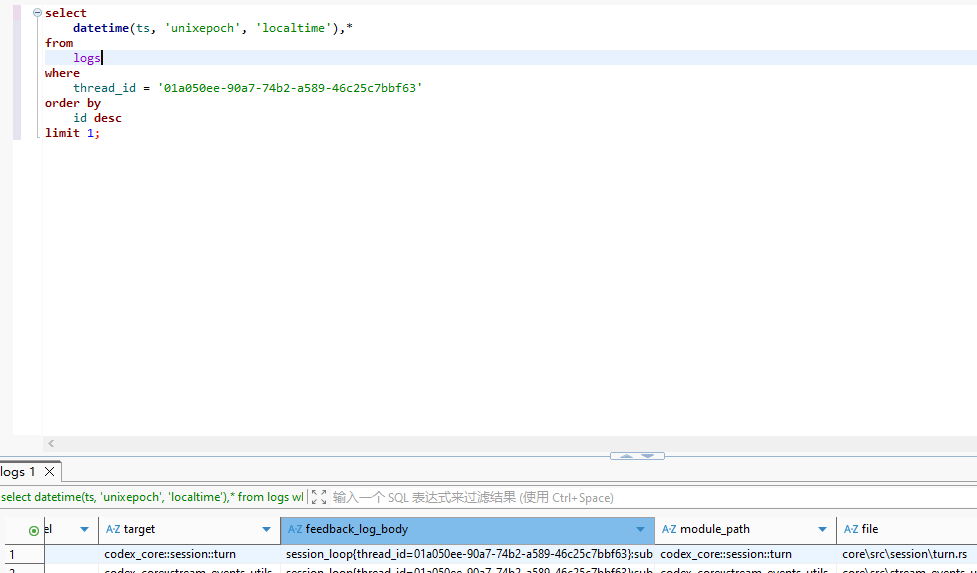This screenshot has height=573, width=977.
Task: Click the datetime function line in editor
Action: tap(212, 28)
